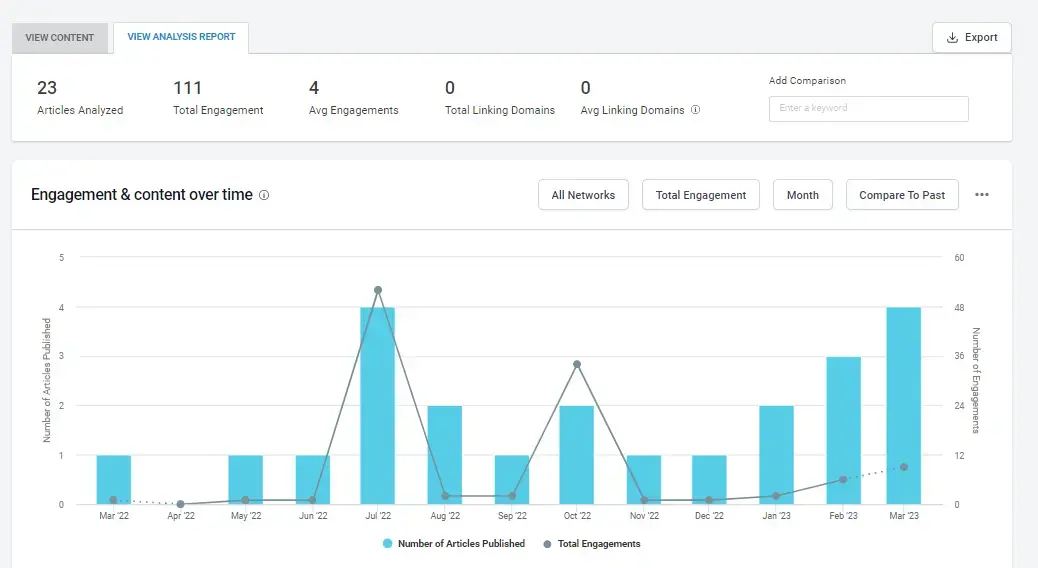Viewport: 1038px width, 568px height.
Task: Click the Avg Engagements label
Action: tap(354, 110)
